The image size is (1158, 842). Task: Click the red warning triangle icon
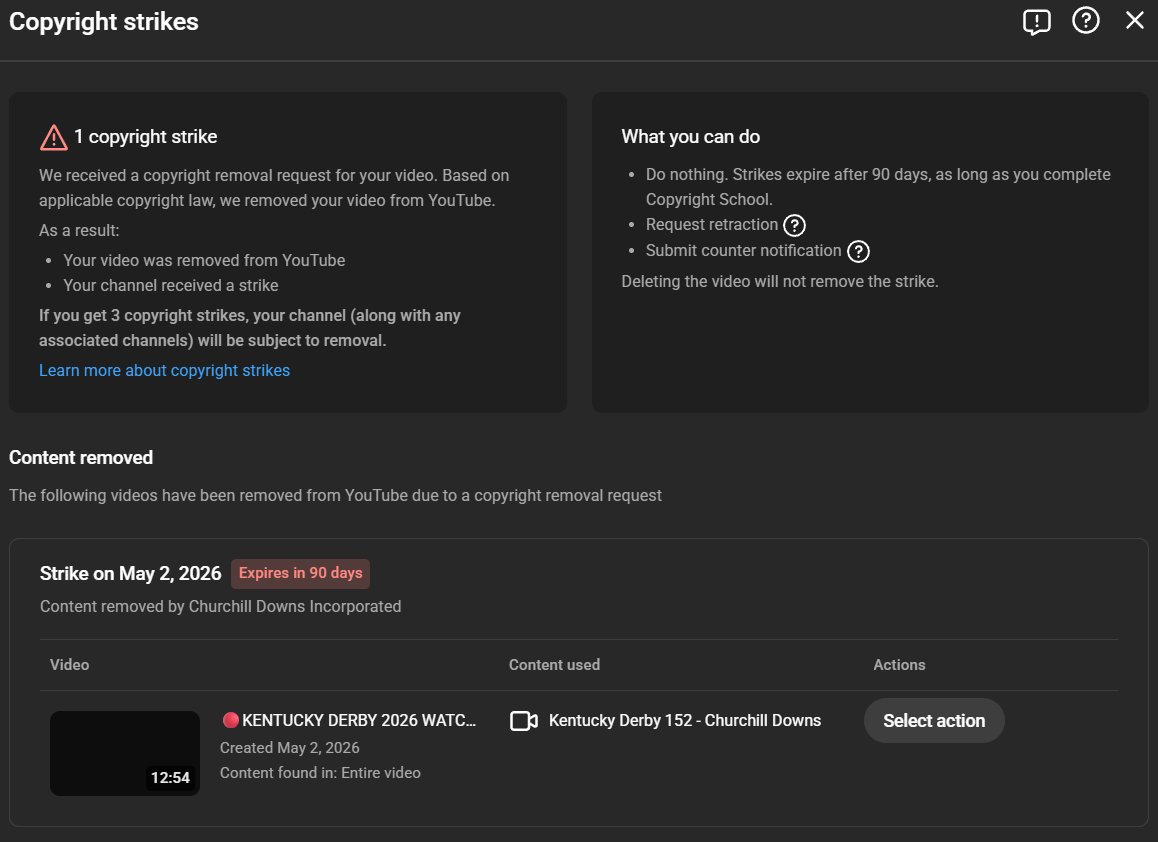[54, 137]
